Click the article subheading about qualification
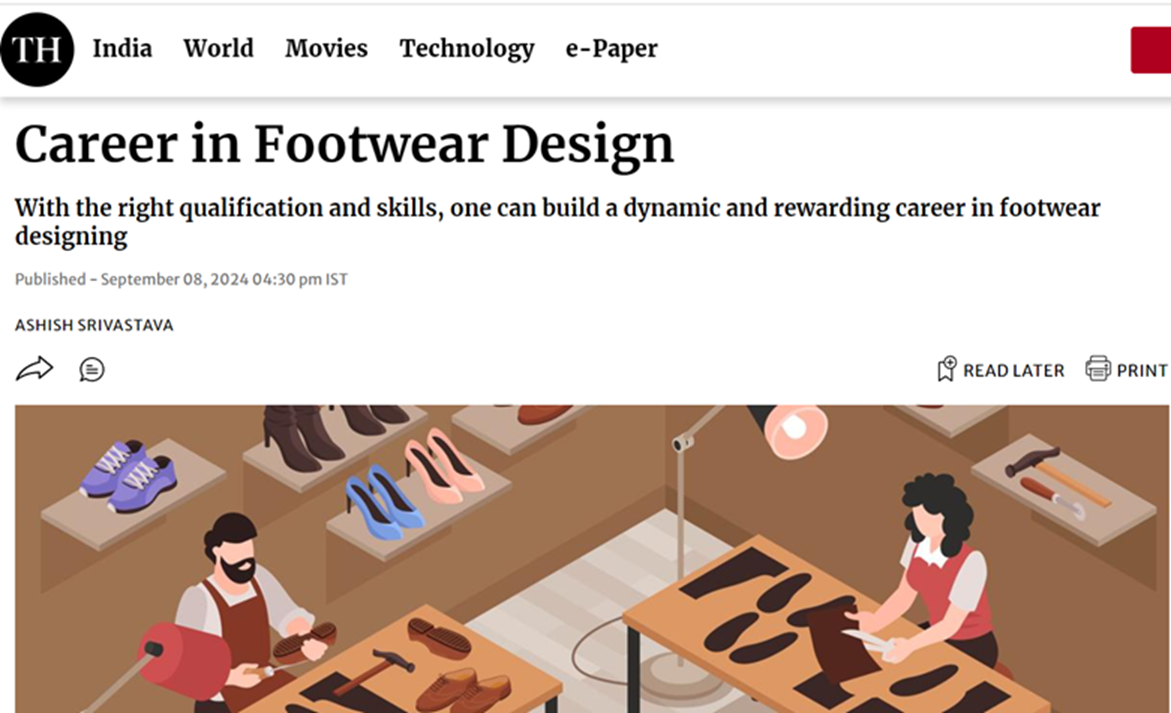 pyautogui.click(x=557, y=221)
